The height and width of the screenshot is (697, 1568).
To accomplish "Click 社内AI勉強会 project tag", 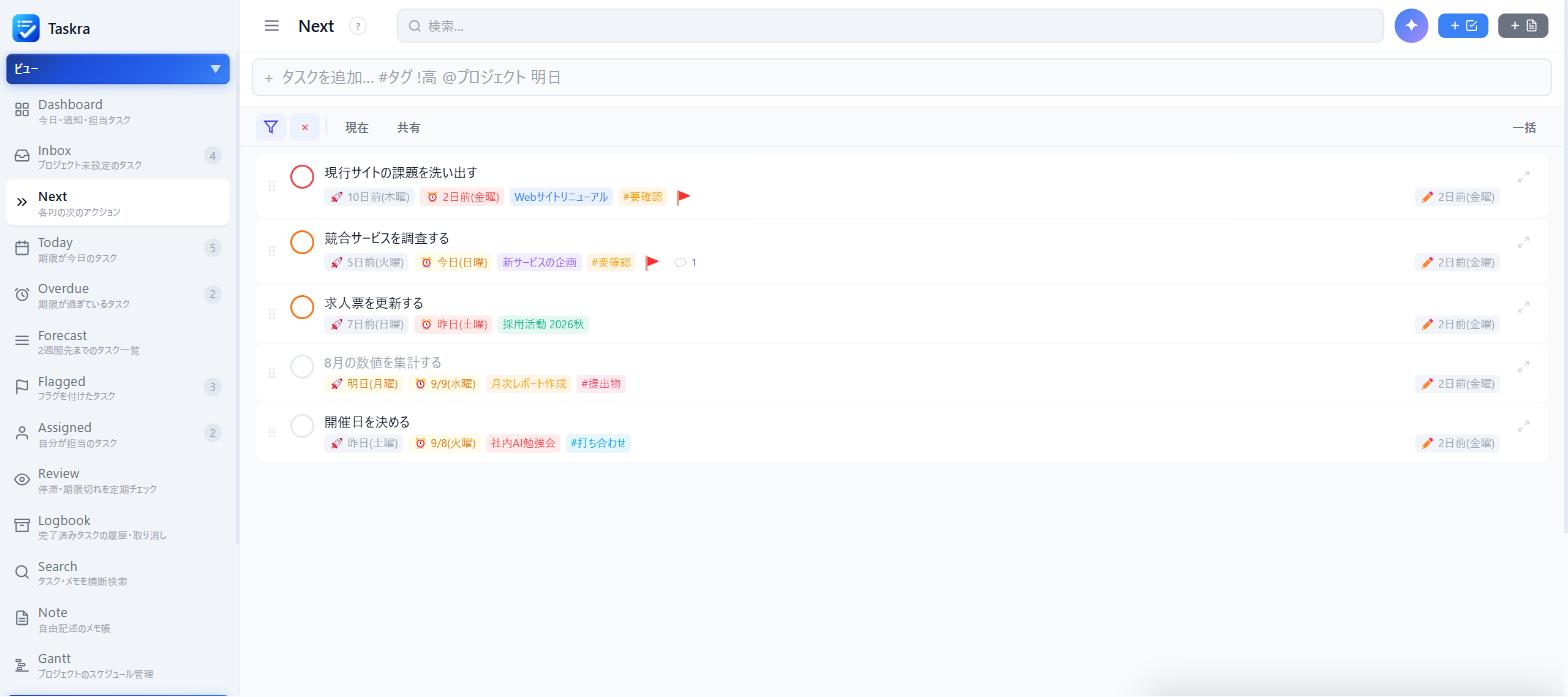I will coord(523,443).
